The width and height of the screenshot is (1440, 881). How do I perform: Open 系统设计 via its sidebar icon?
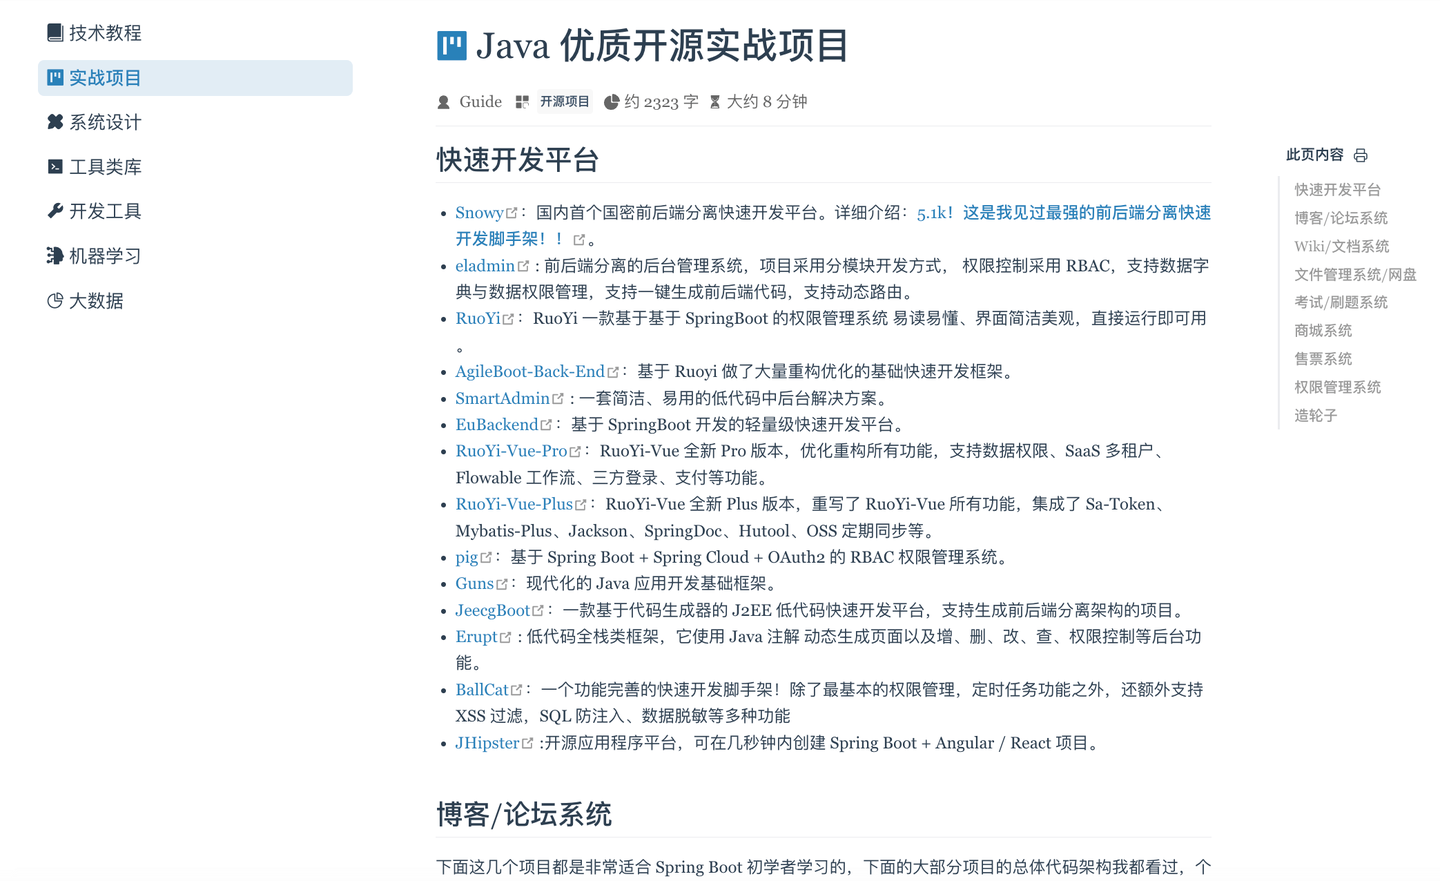tap(55, 122)
